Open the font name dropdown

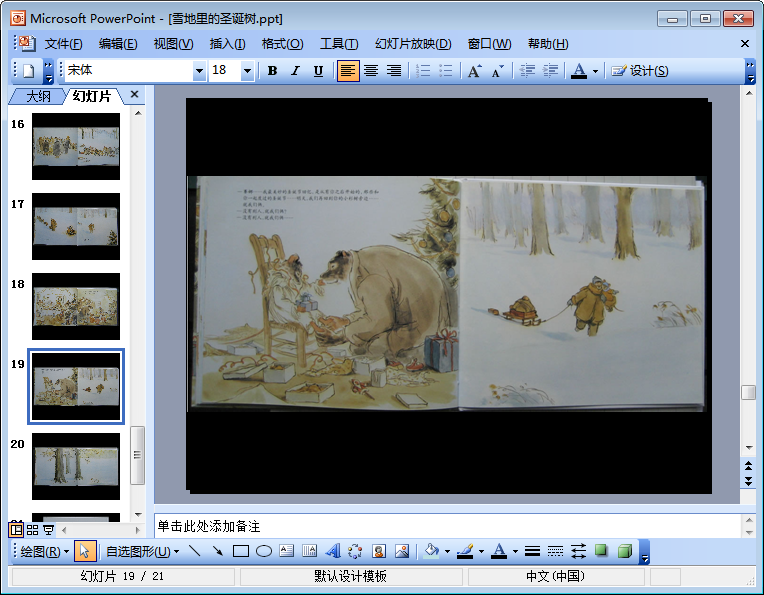coord(199,71)
